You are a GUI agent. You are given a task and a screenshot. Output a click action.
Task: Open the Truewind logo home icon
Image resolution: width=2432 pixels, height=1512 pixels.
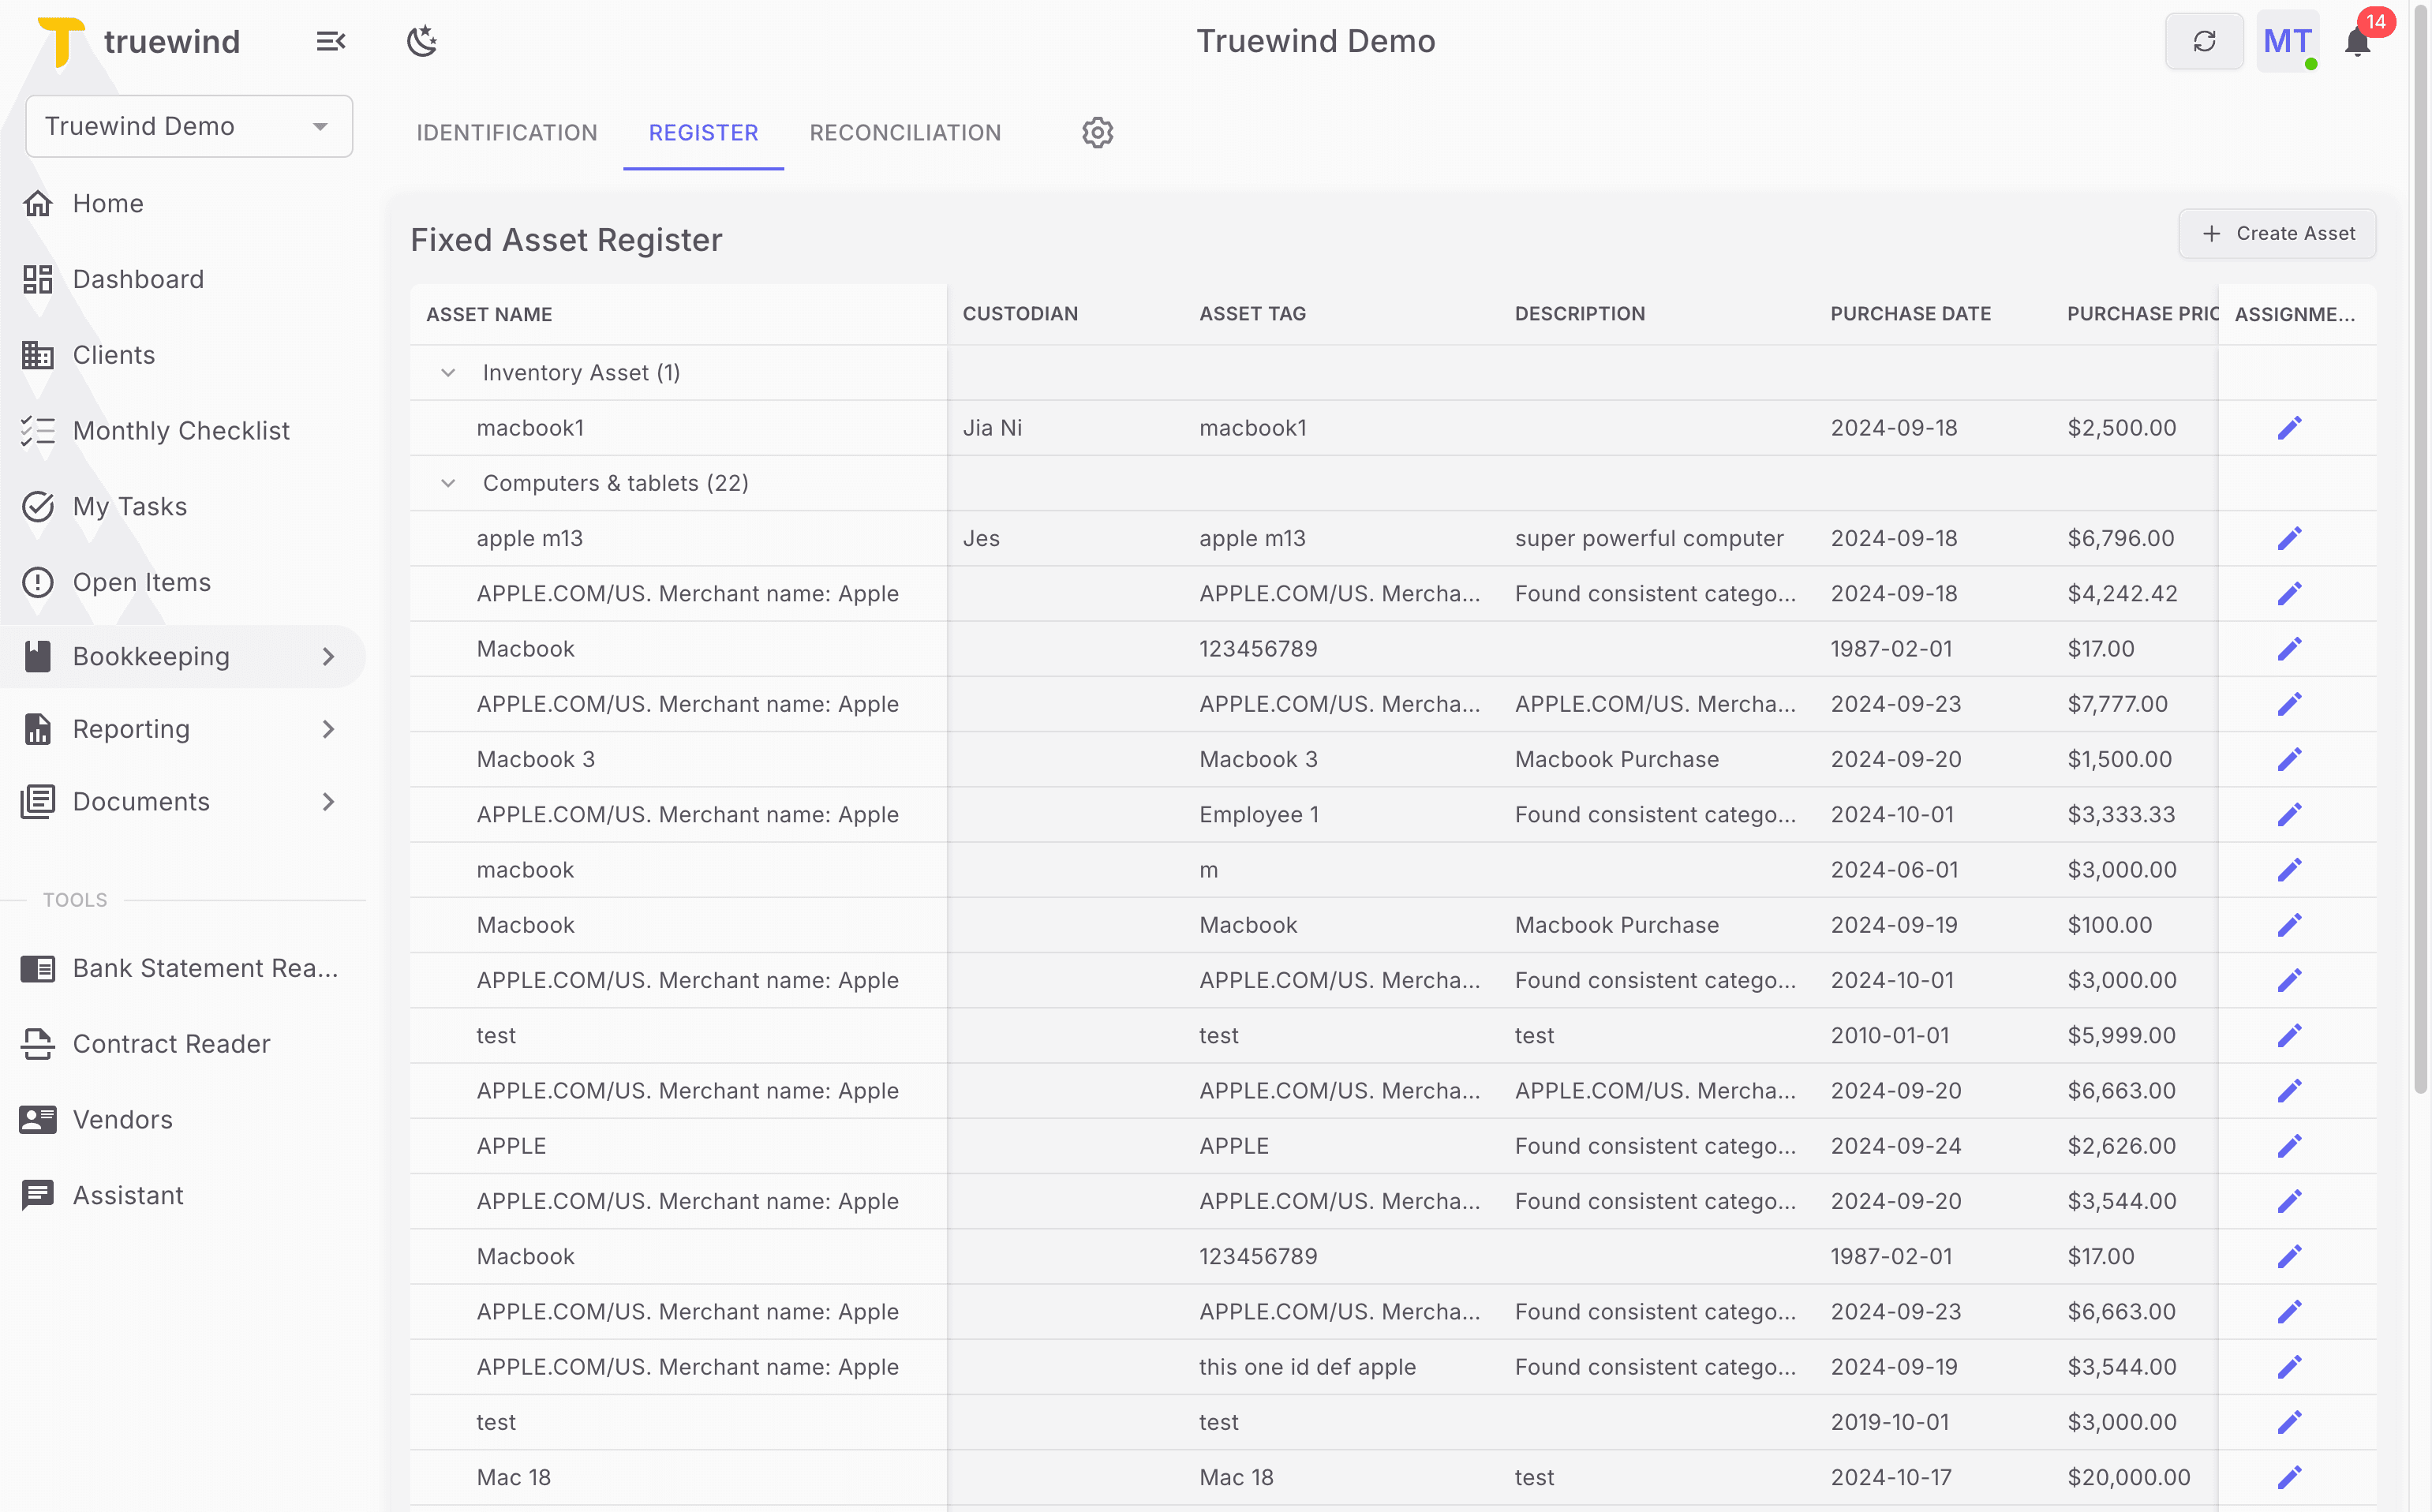[x=62, y=41]
